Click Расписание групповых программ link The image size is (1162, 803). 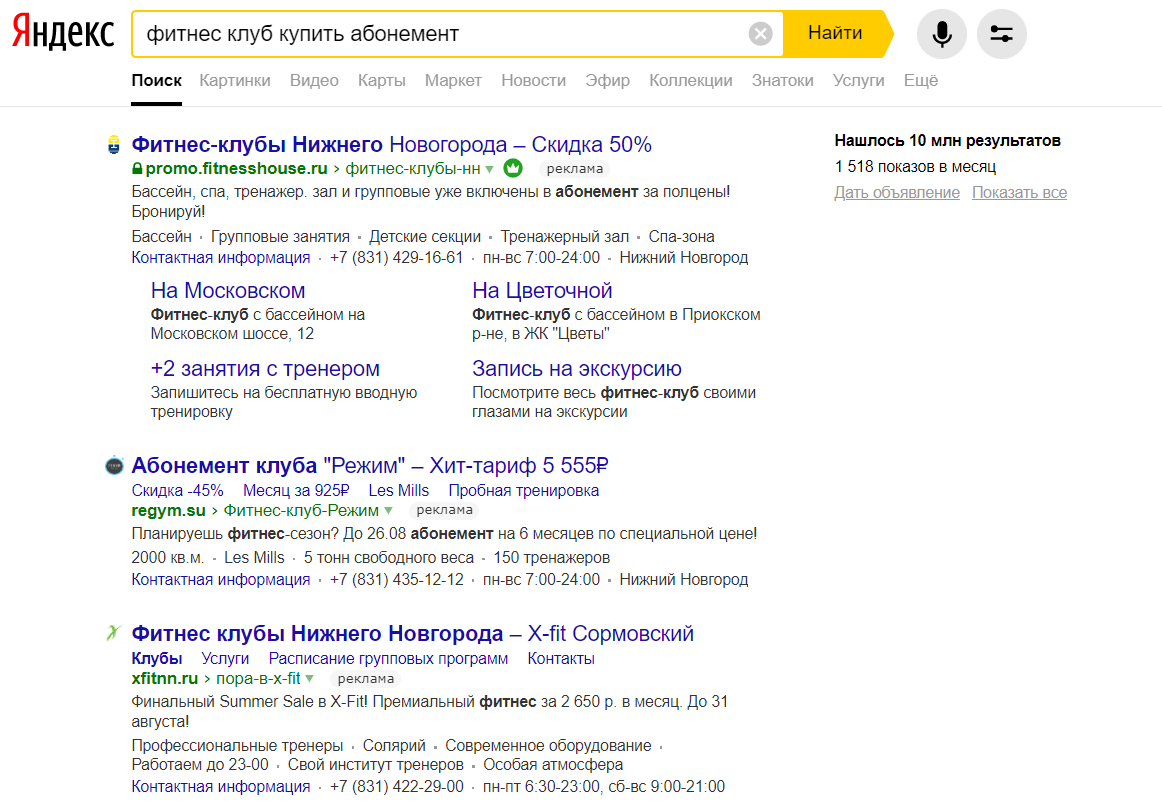click(388, 659)
